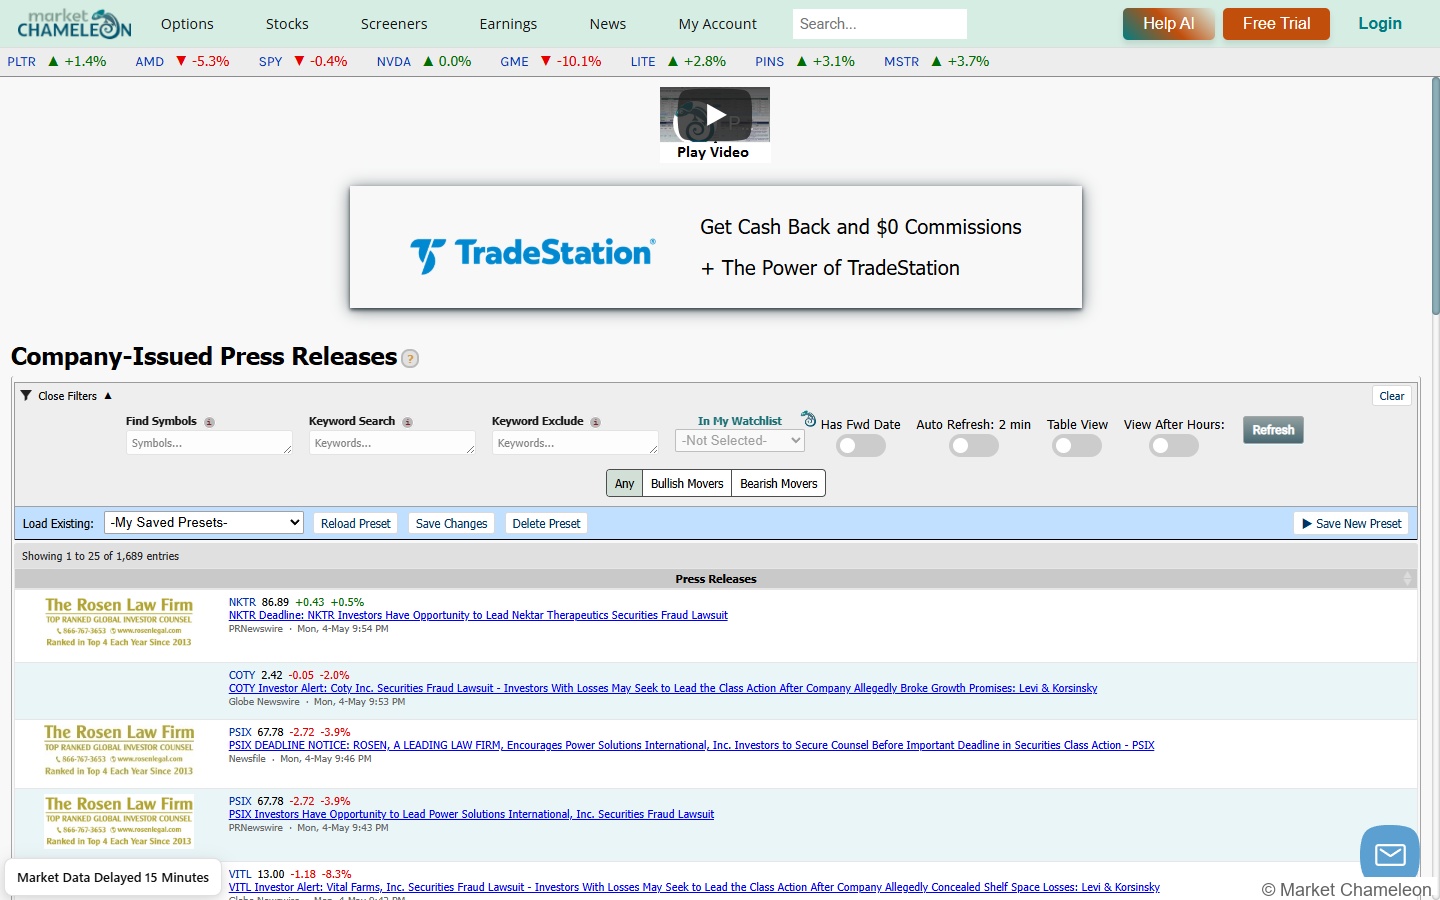
Task: Click Rosen Law Firm logo in NKTR row
Action: (119, 622)
